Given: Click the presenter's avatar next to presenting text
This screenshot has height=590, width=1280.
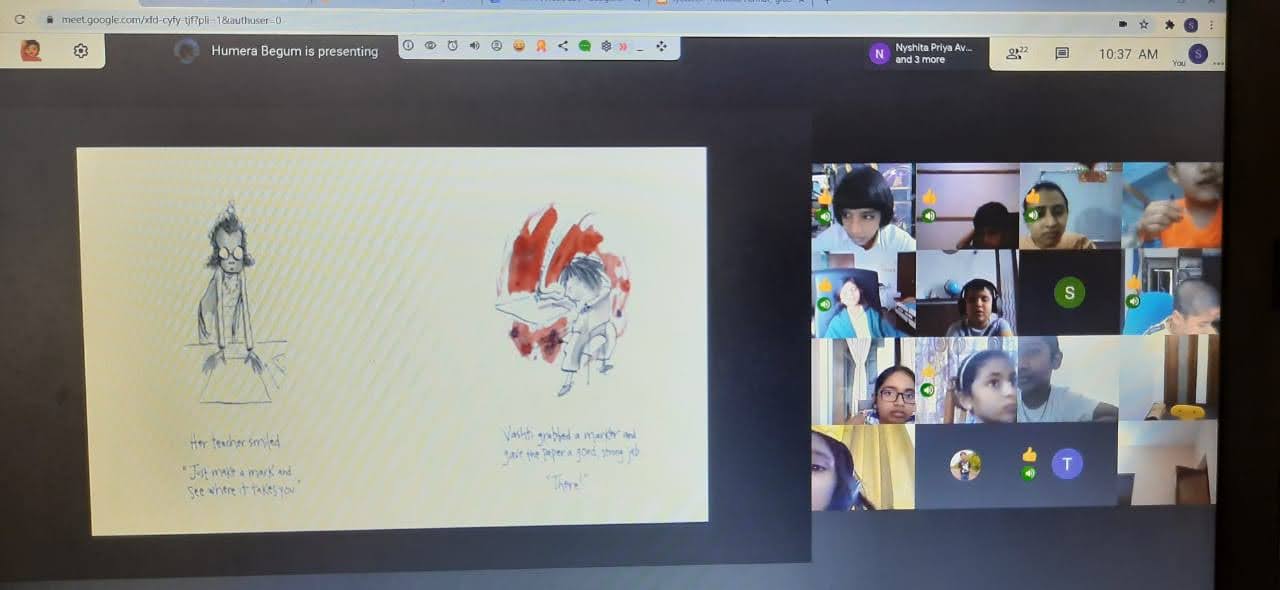Looking at the screenshot, I should [x=187, y=51].
